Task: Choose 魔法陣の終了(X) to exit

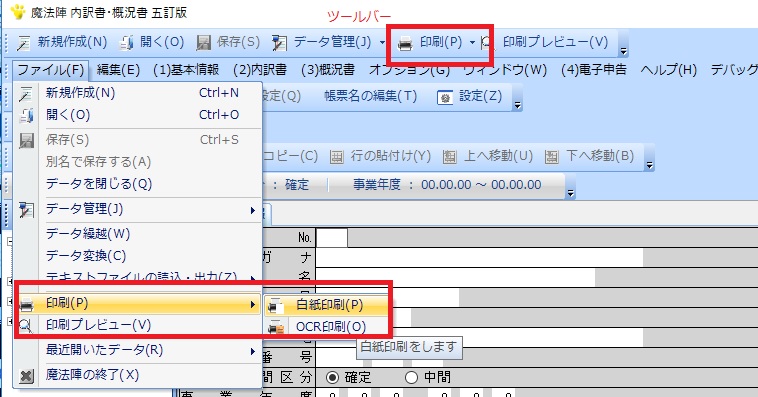Action: pos(138,375)
